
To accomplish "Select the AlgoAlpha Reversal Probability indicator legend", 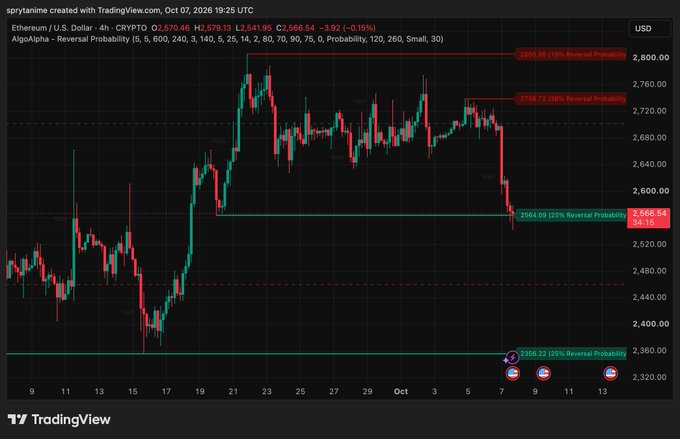I will (x=227, y=39).
